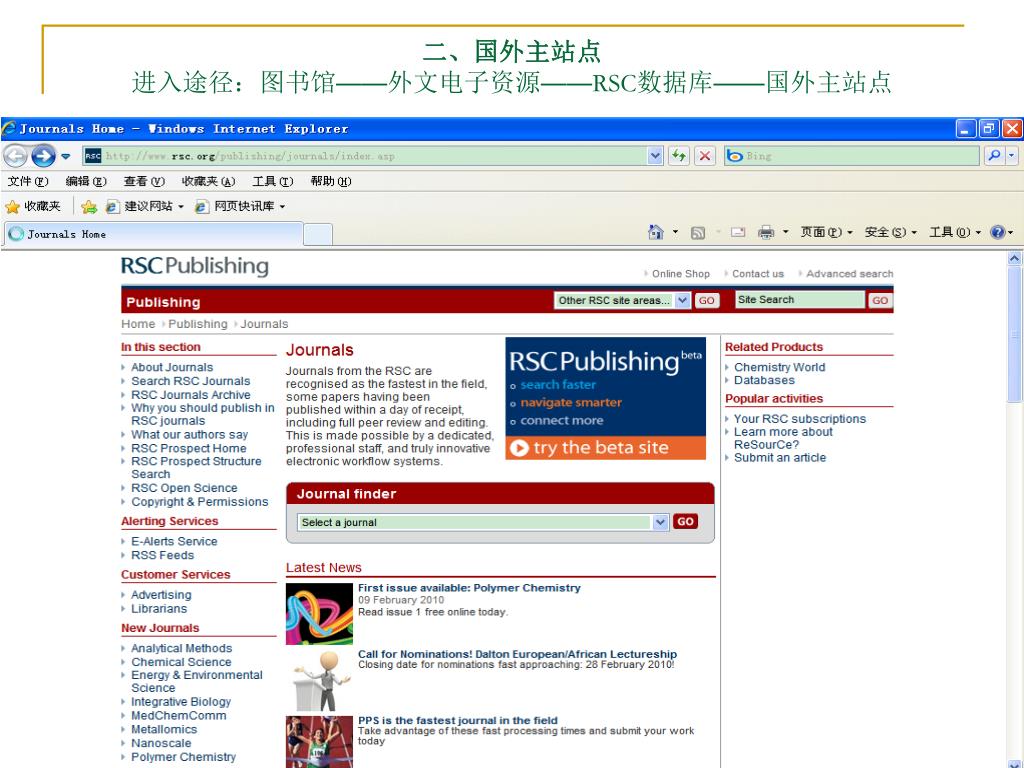Open the 文件(F) menu
This screenshot has height=768, width=1024.
click(28, 181)
